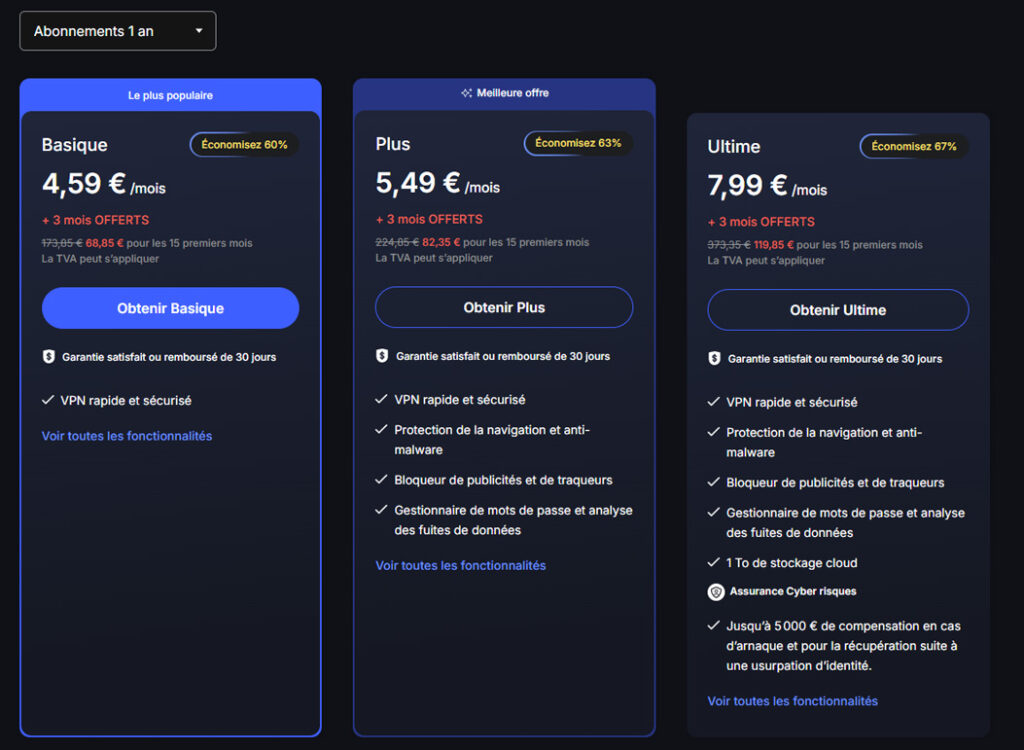Click checkmark next to Bloqueur de publicités in Plus
The image size is (1024, 750).
pos(381,480)
